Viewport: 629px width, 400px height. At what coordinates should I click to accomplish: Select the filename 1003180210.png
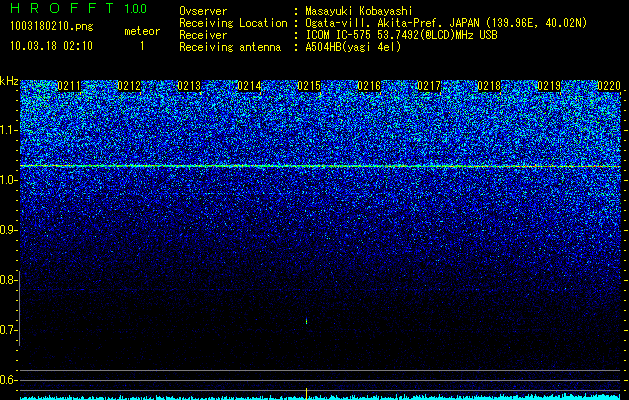[x=52, y=27]
